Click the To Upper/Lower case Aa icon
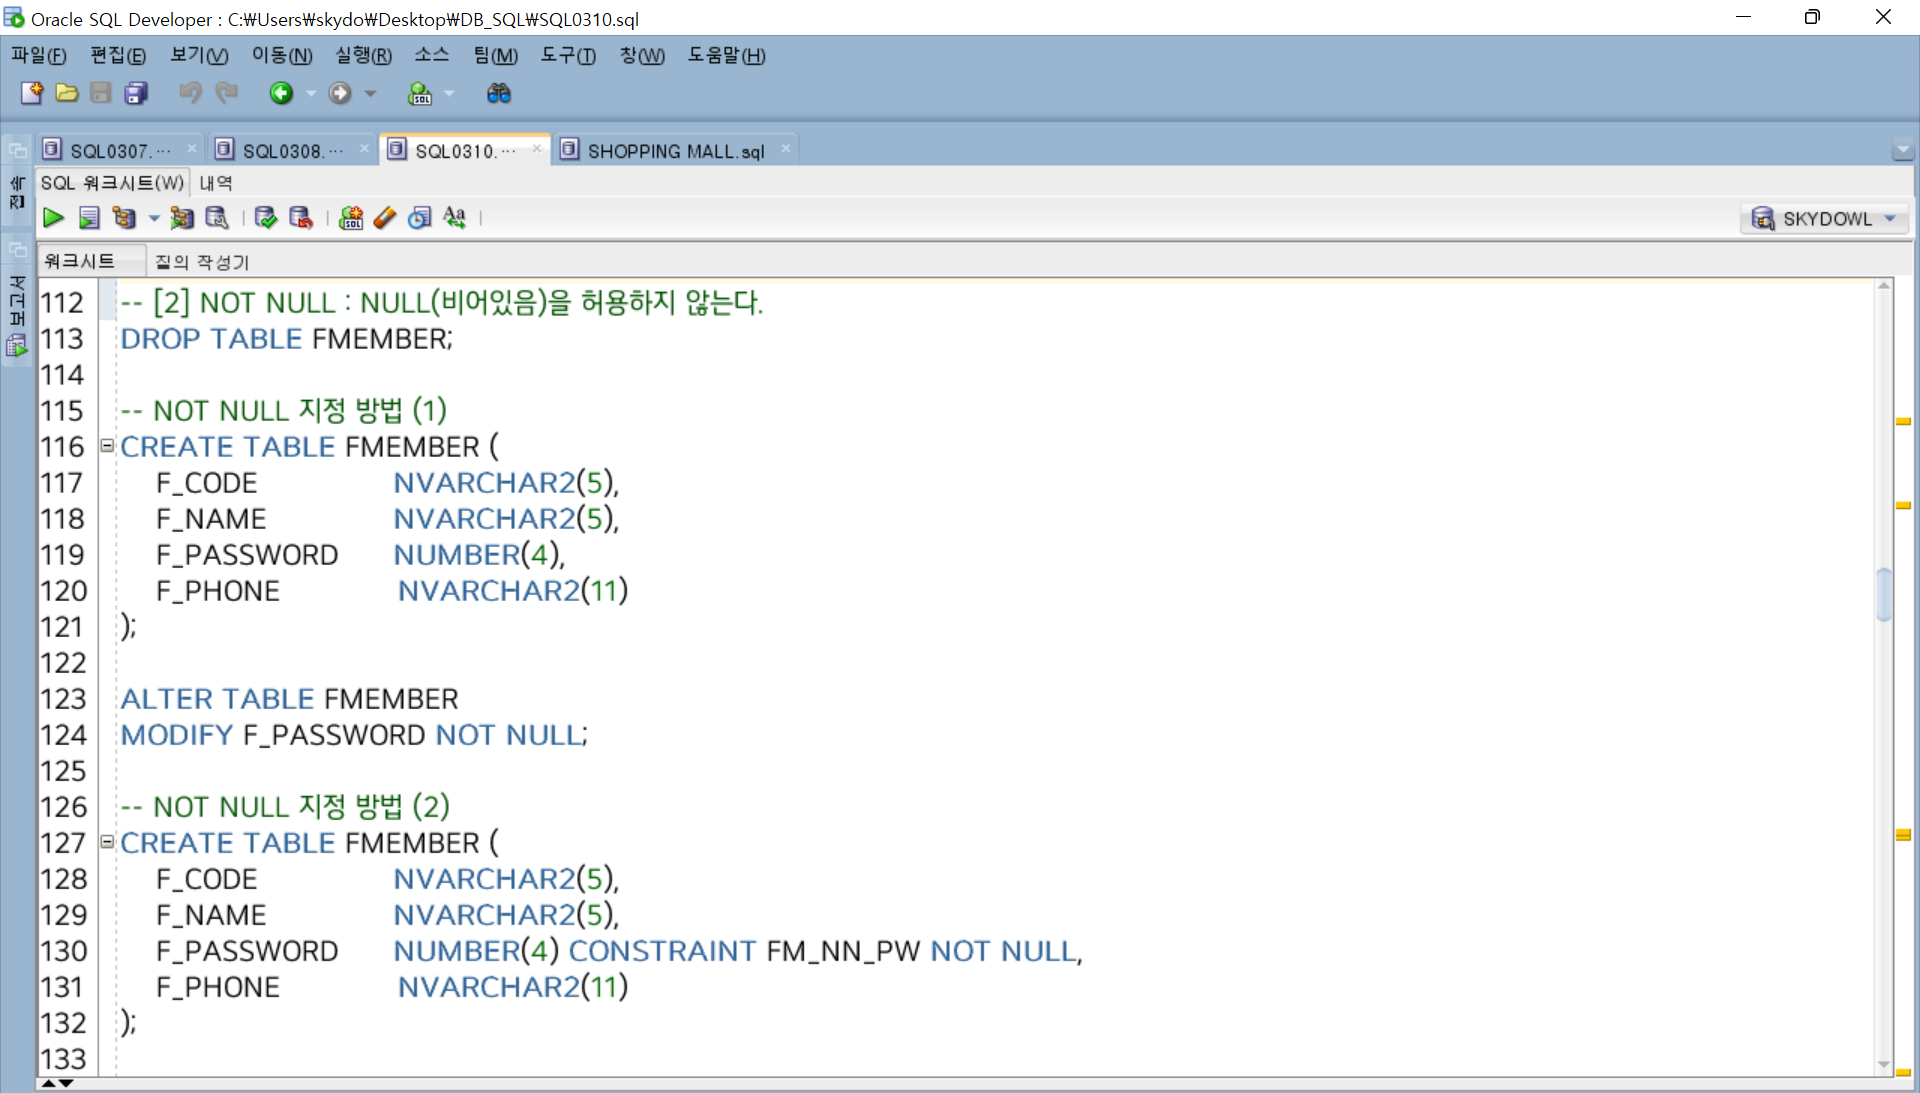1920x1093 pixels. coord(455,218)
